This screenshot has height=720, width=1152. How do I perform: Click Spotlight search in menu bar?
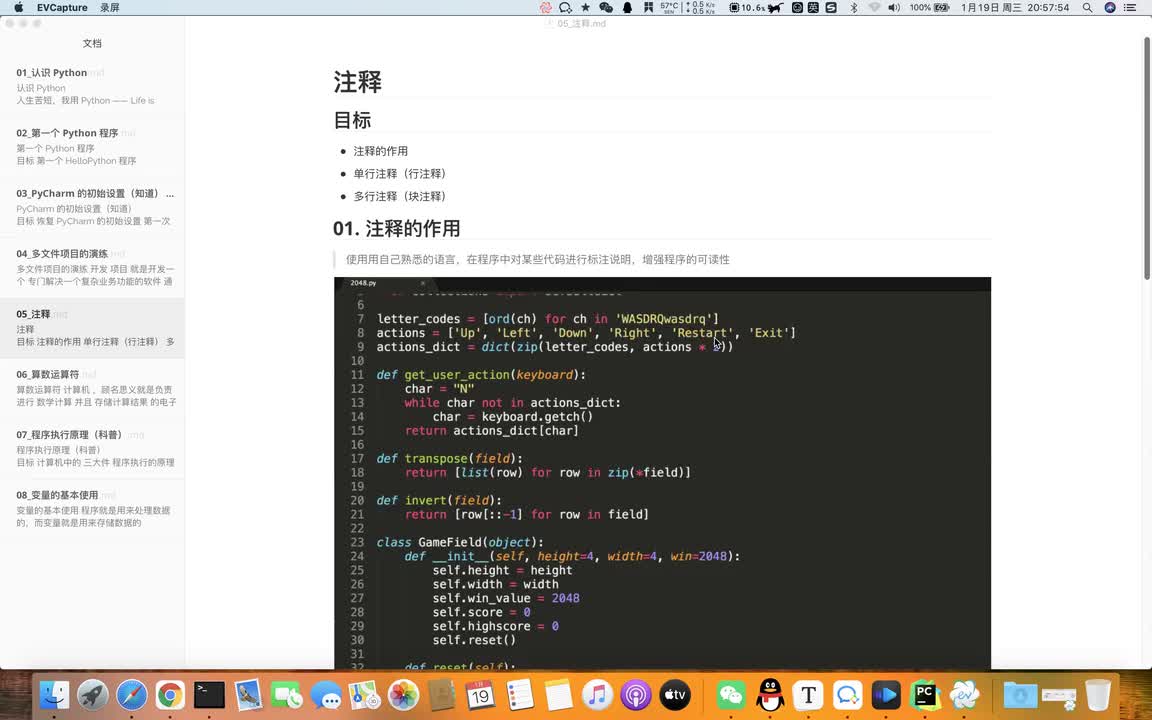point(1087,7)
